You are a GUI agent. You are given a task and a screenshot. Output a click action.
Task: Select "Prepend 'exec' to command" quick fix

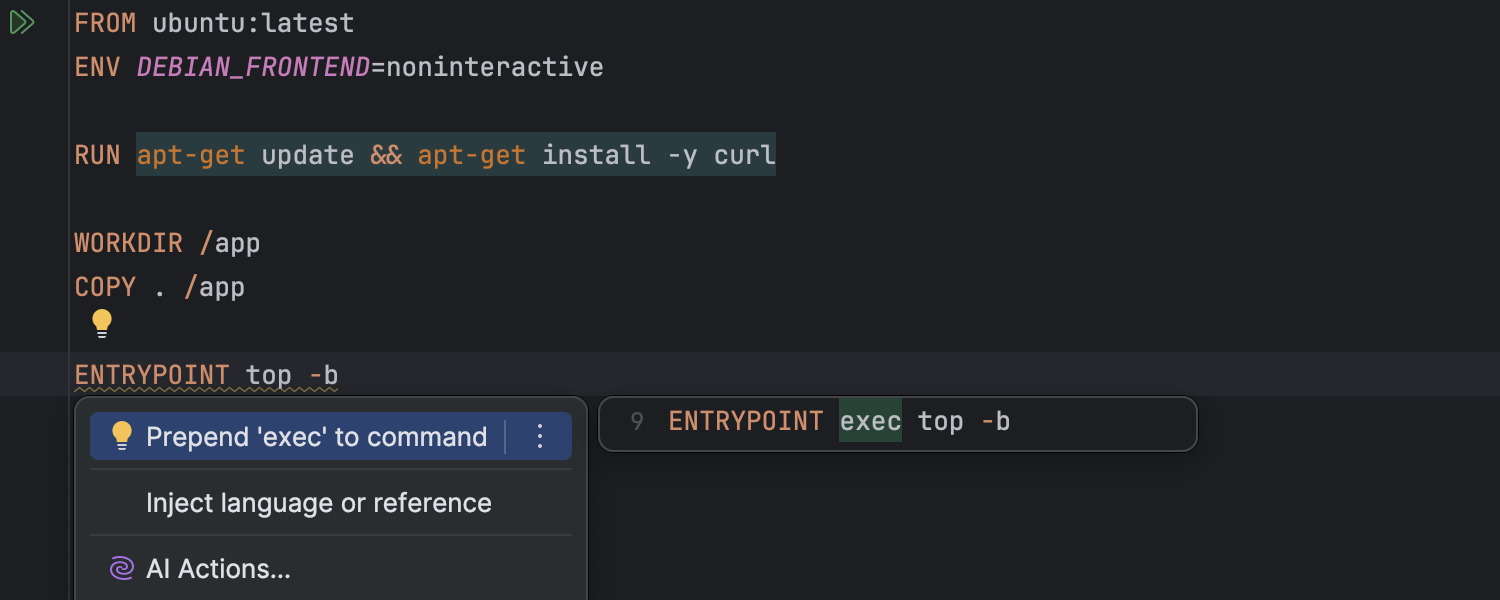click(316, 437)
